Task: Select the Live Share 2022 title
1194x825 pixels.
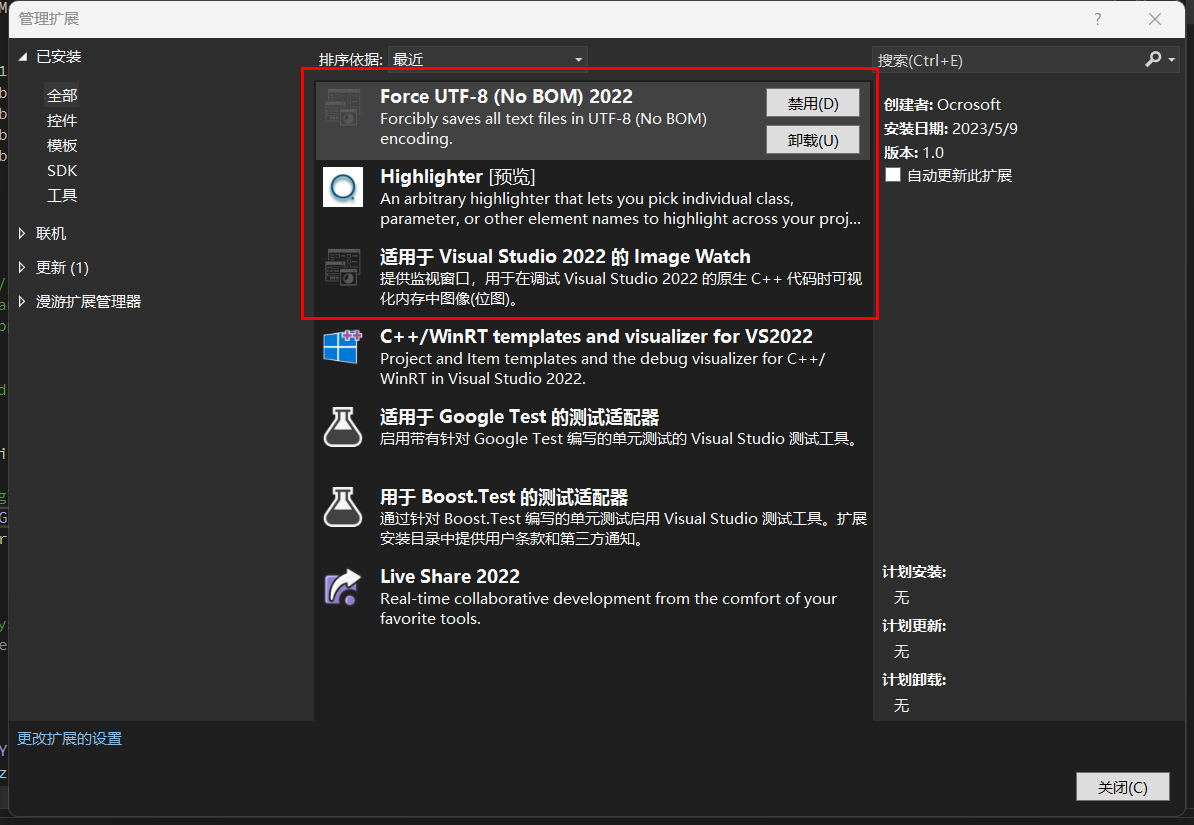Action: point(450,577)
